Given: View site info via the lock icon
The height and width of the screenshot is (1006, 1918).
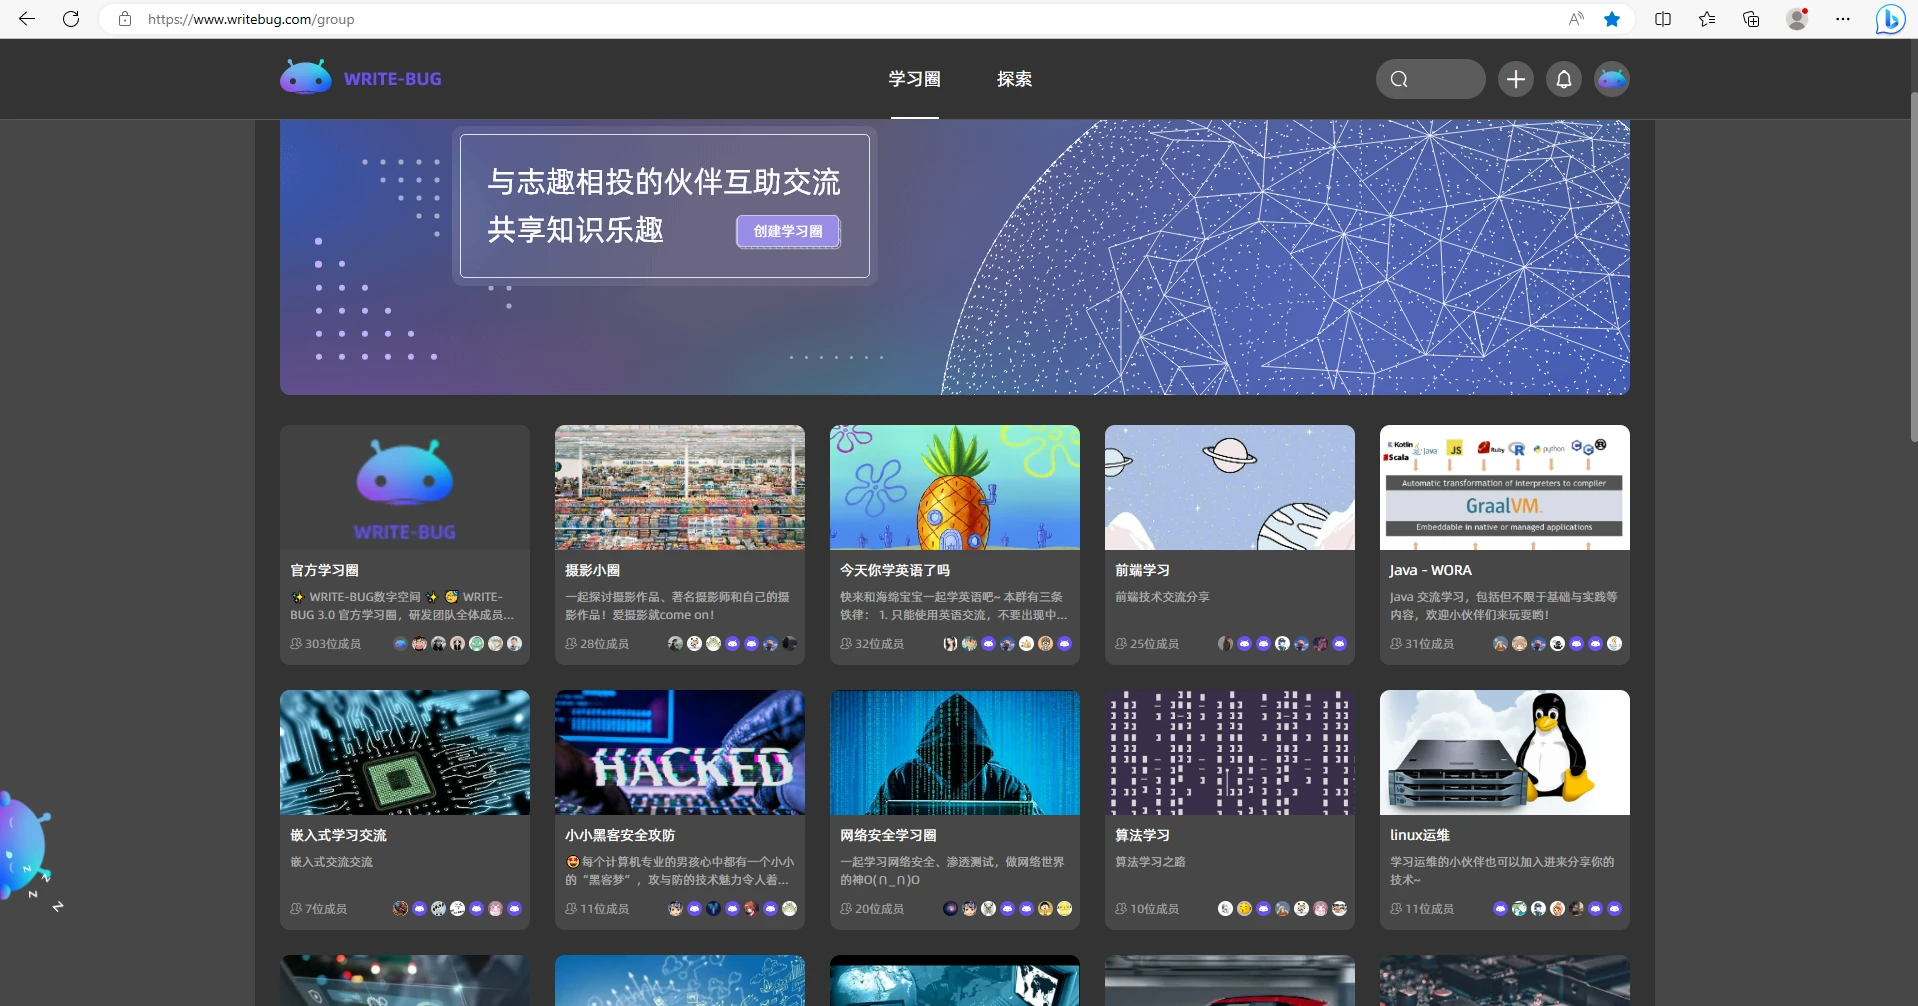Looking at the screenshot, I should (125, 19).
